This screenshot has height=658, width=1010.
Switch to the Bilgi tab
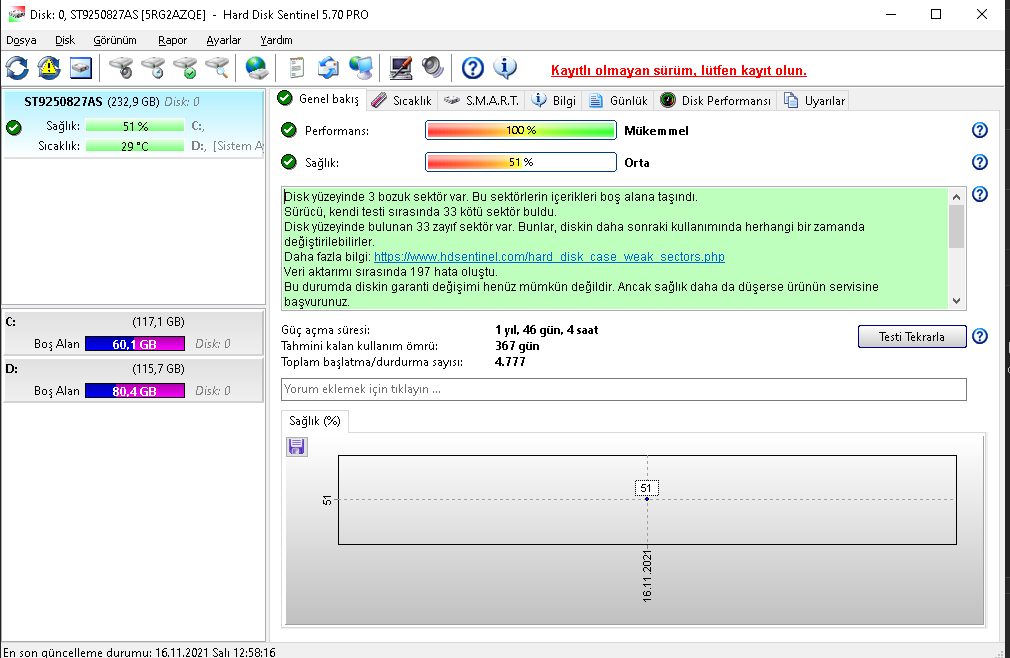tap(555, 100)
